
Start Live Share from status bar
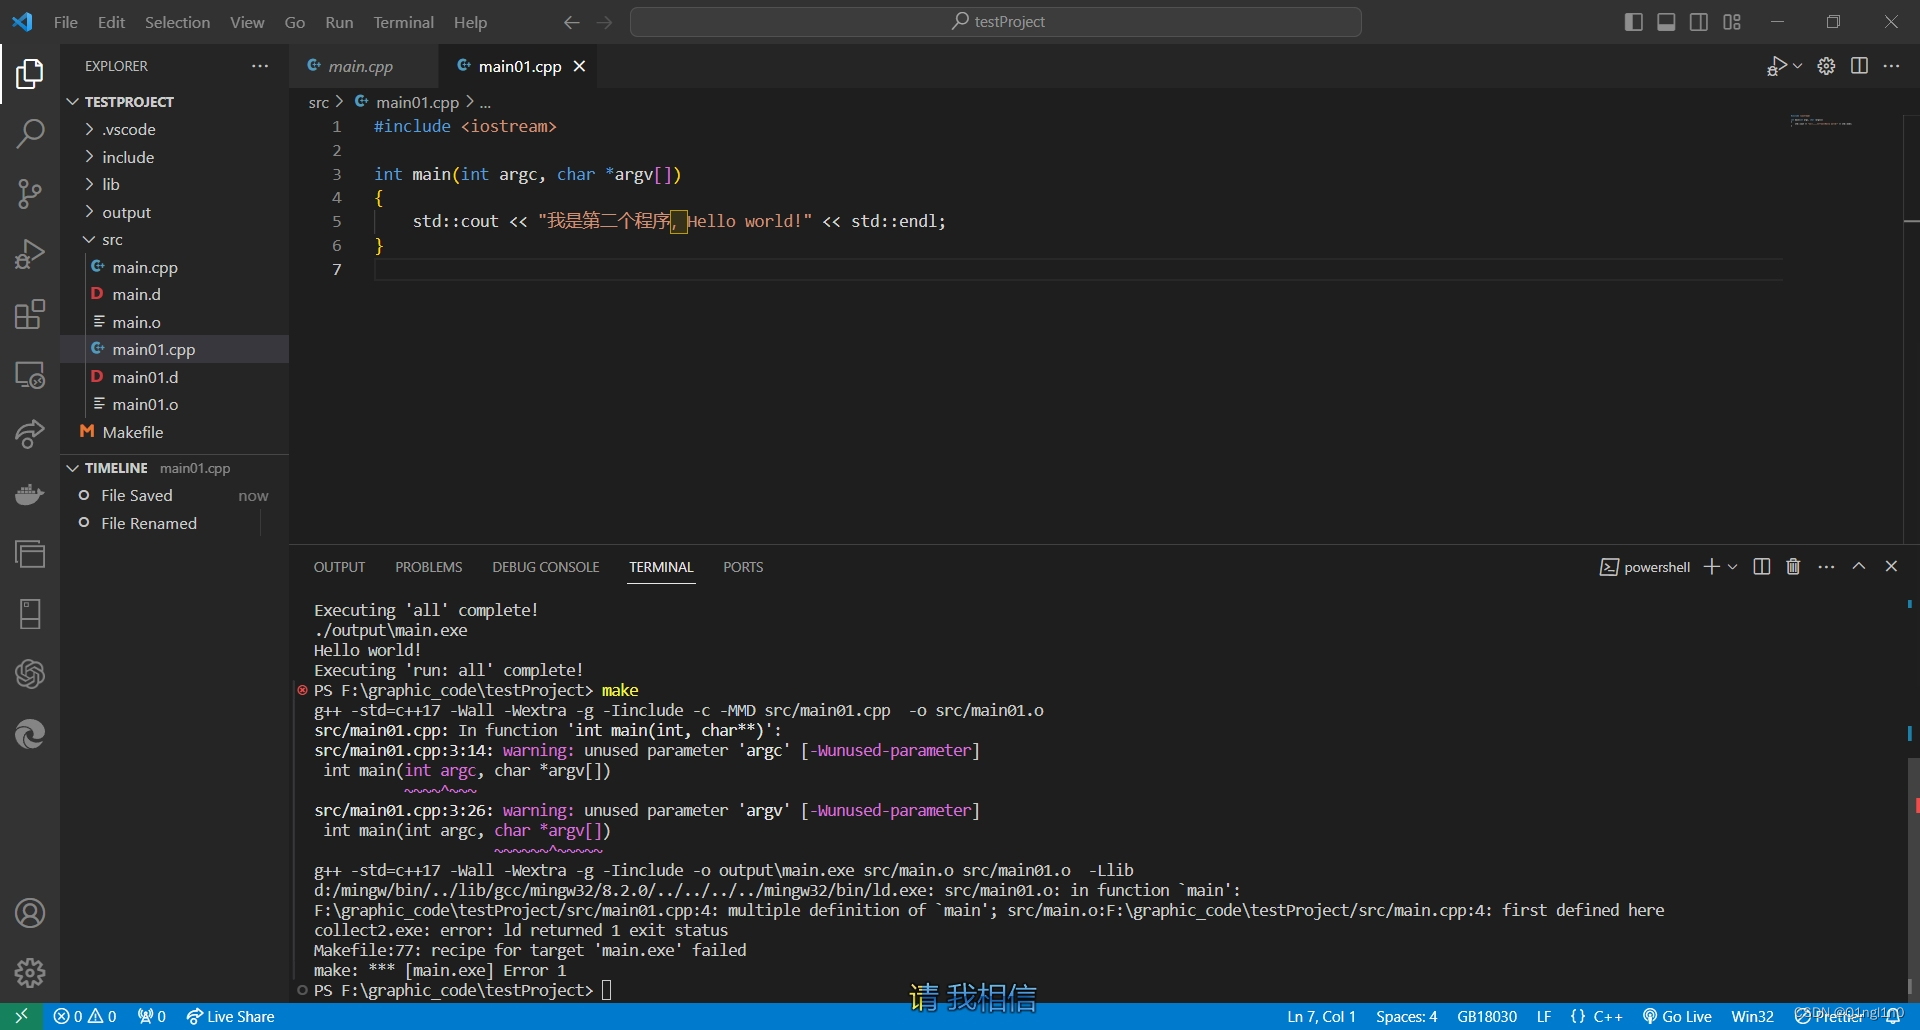(x=230, y=1016)
